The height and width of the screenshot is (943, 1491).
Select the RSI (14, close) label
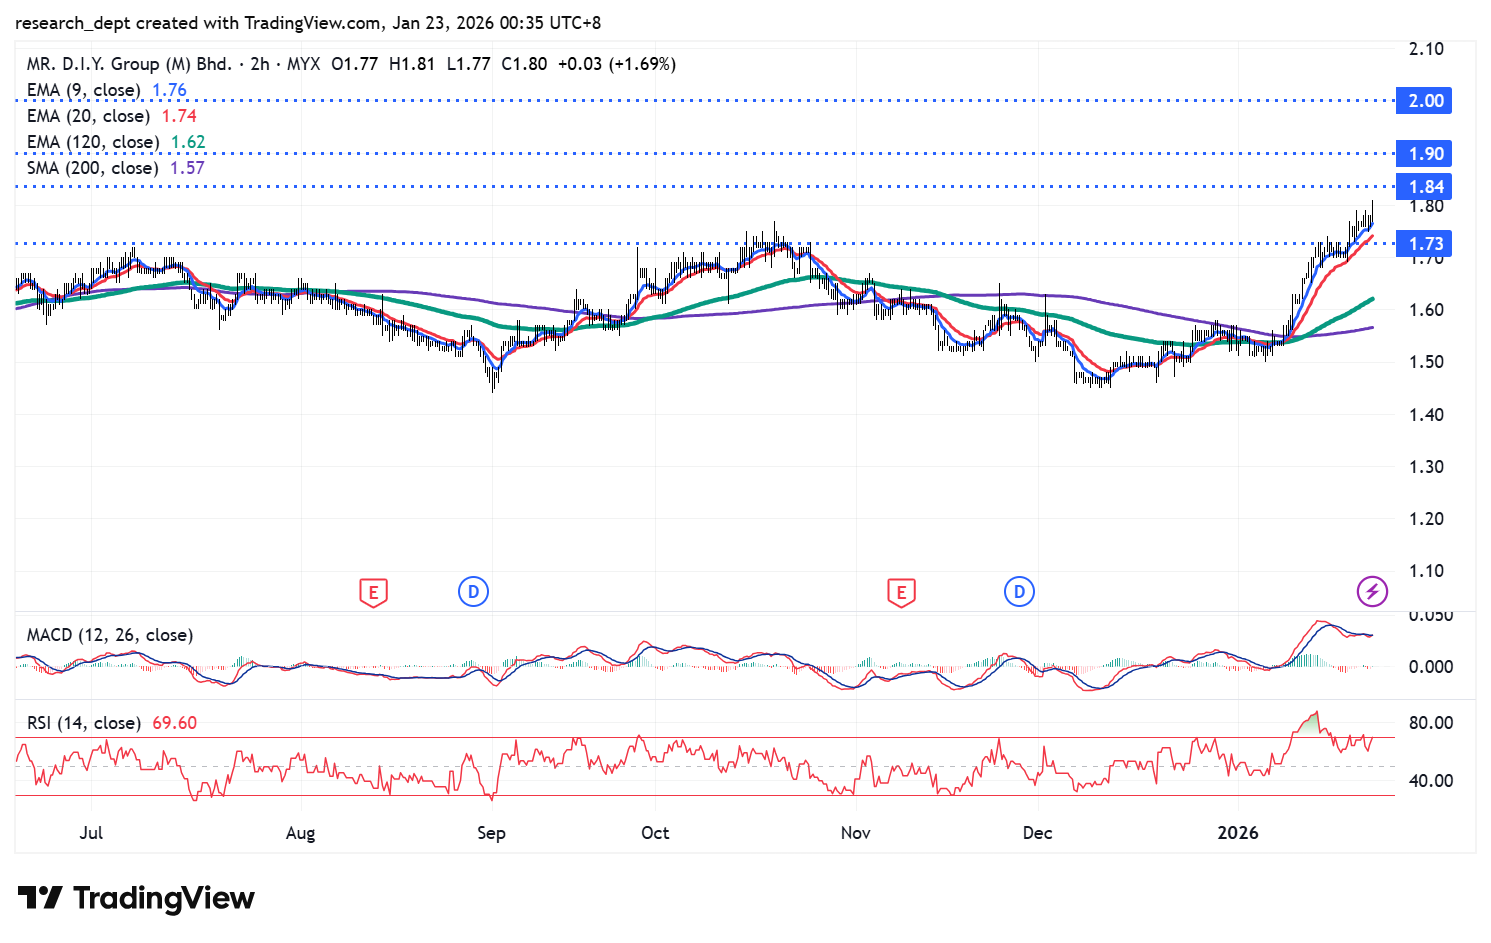click(x=83, y=723)
